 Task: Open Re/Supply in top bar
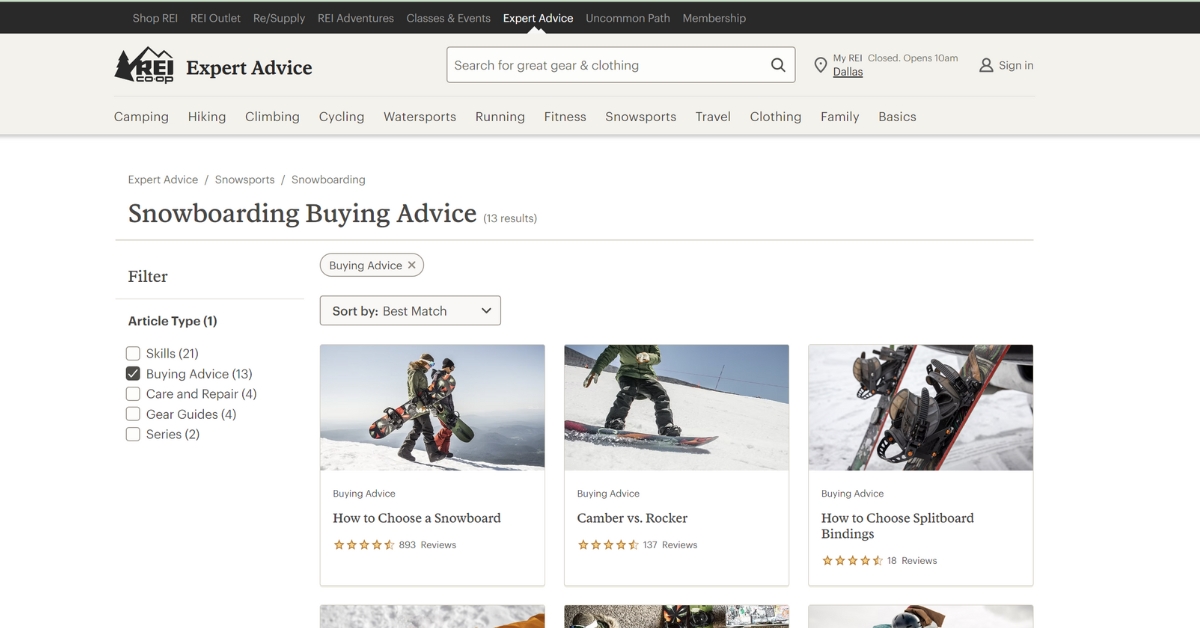(279, 18)
